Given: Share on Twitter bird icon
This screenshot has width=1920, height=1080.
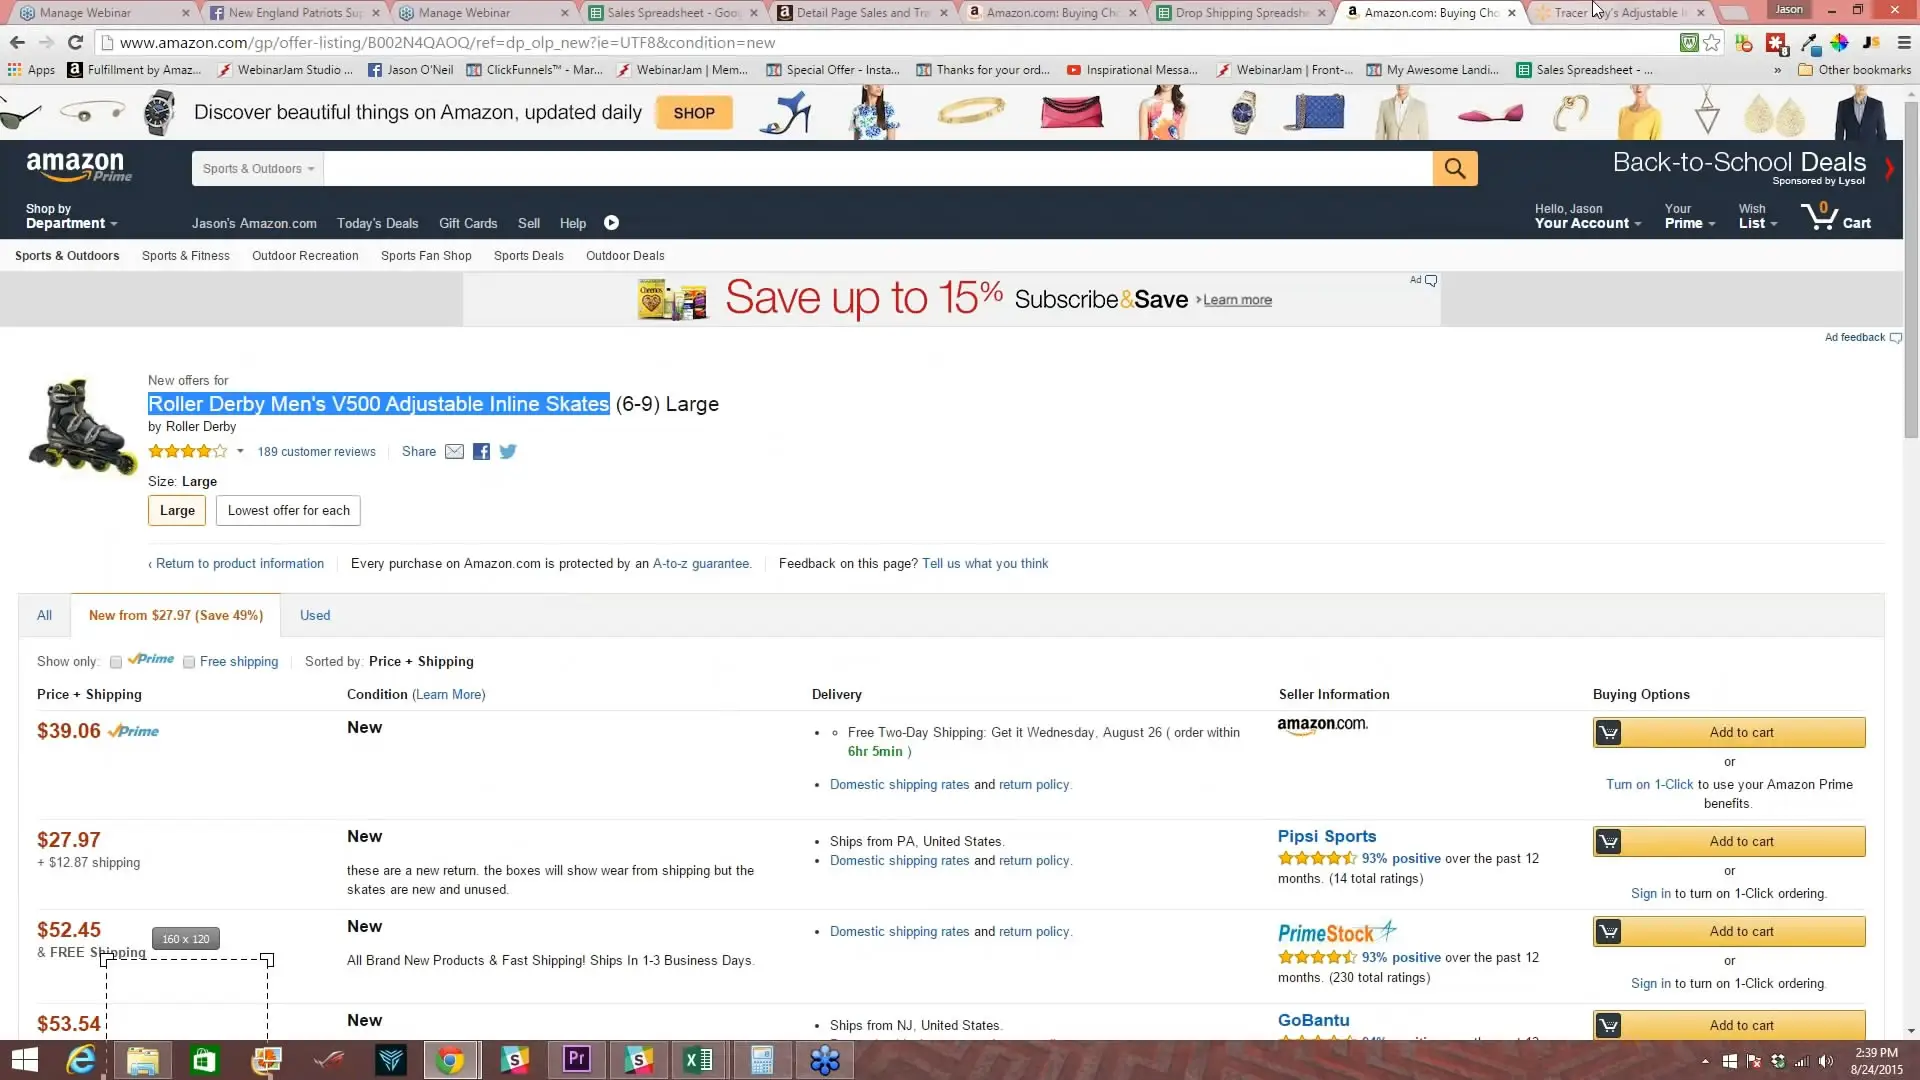Looking at the screenshot, I should [508, 452].
